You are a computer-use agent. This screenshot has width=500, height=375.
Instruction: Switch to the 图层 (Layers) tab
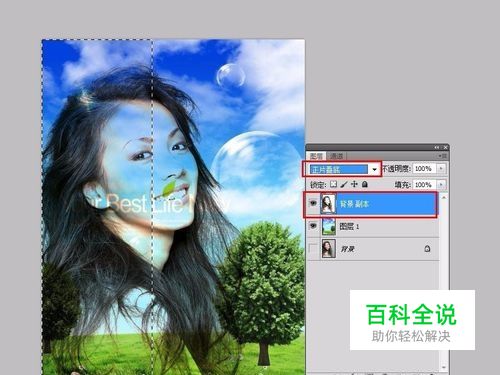pyautogui.click(x=316, y=156)
